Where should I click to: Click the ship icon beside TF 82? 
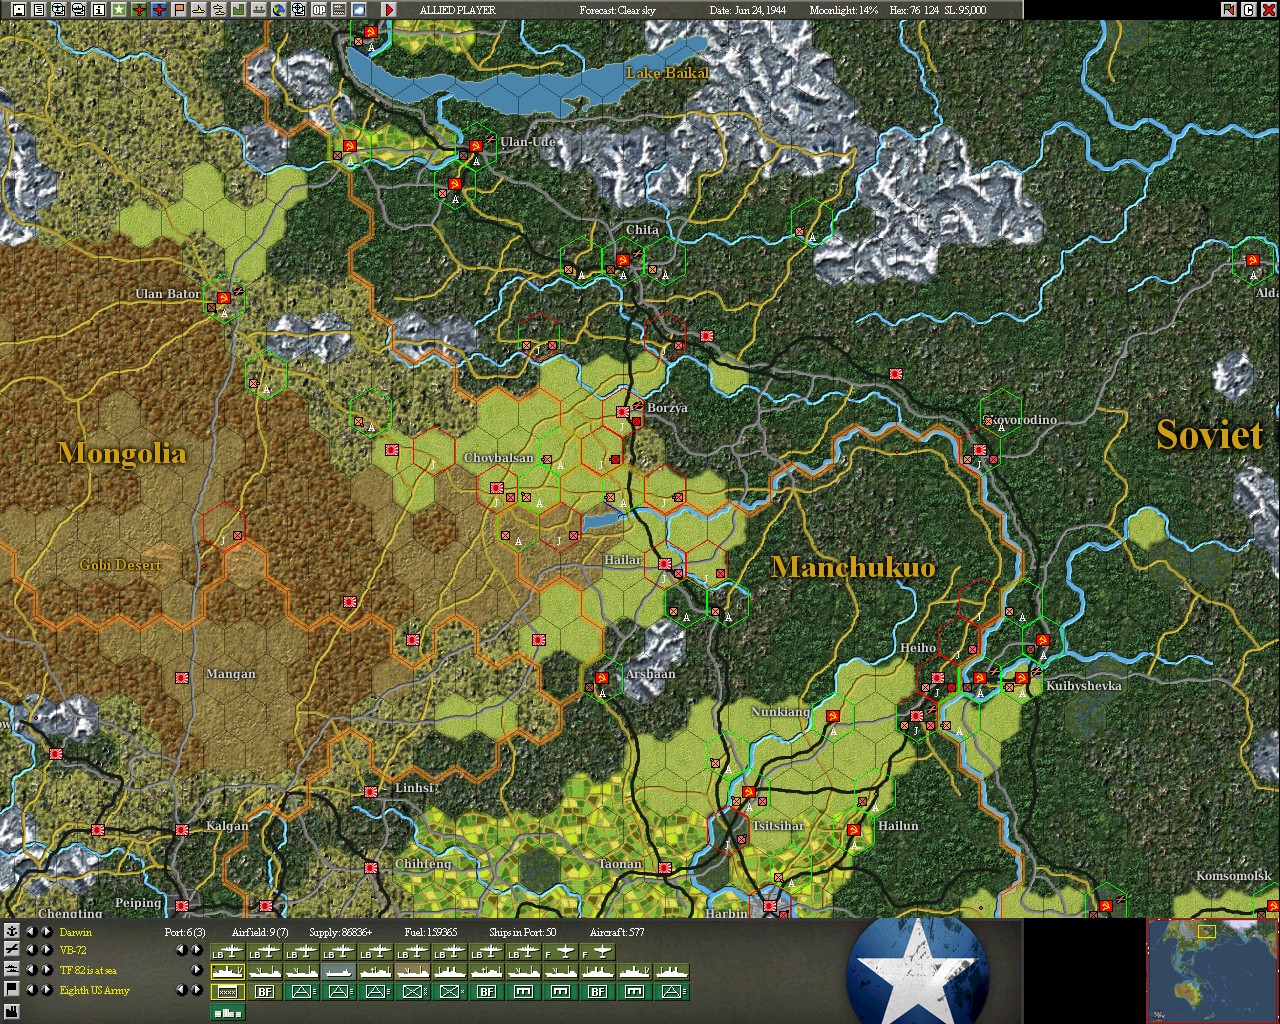(x=12, y=969)
